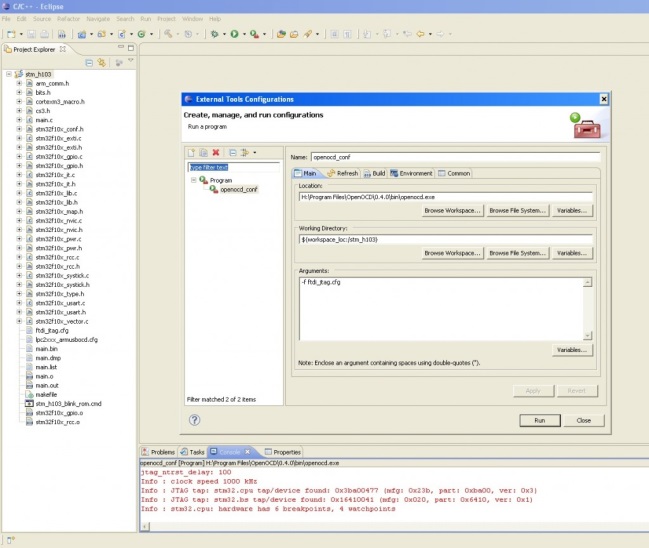Viewport: 649px width, 548px height.
Task: Click the New launch configuration icon
Action: point(193,152)
